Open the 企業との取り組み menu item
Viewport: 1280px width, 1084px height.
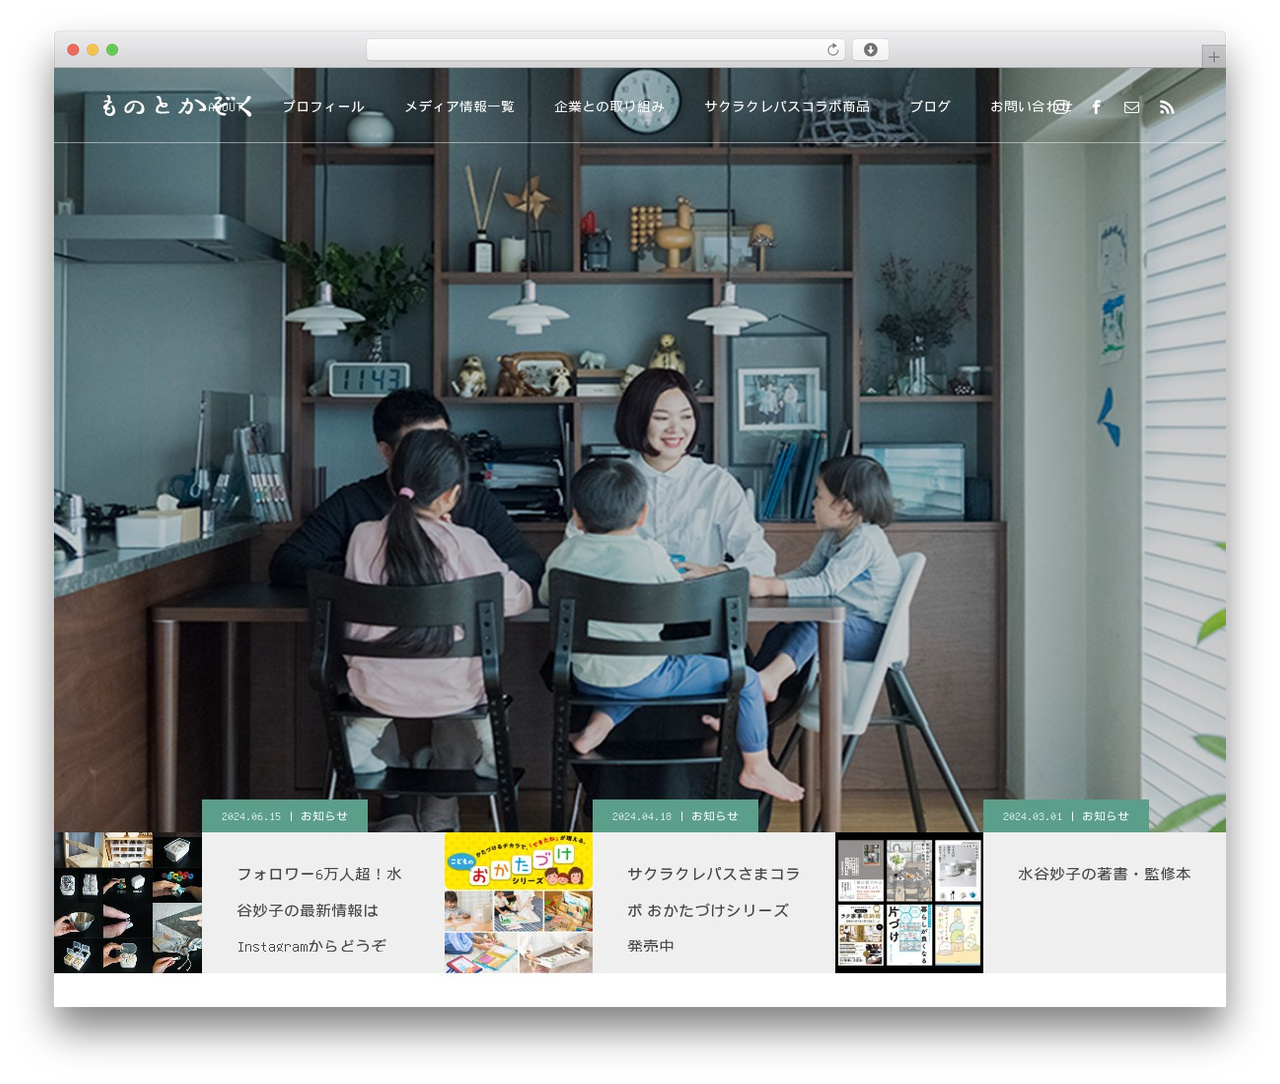click(609, 106)
